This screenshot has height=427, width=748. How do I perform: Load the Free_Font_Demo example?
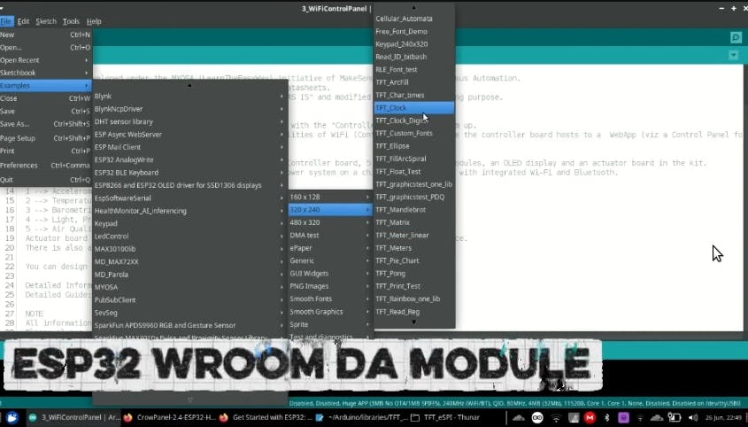click(x=414, y=31)
